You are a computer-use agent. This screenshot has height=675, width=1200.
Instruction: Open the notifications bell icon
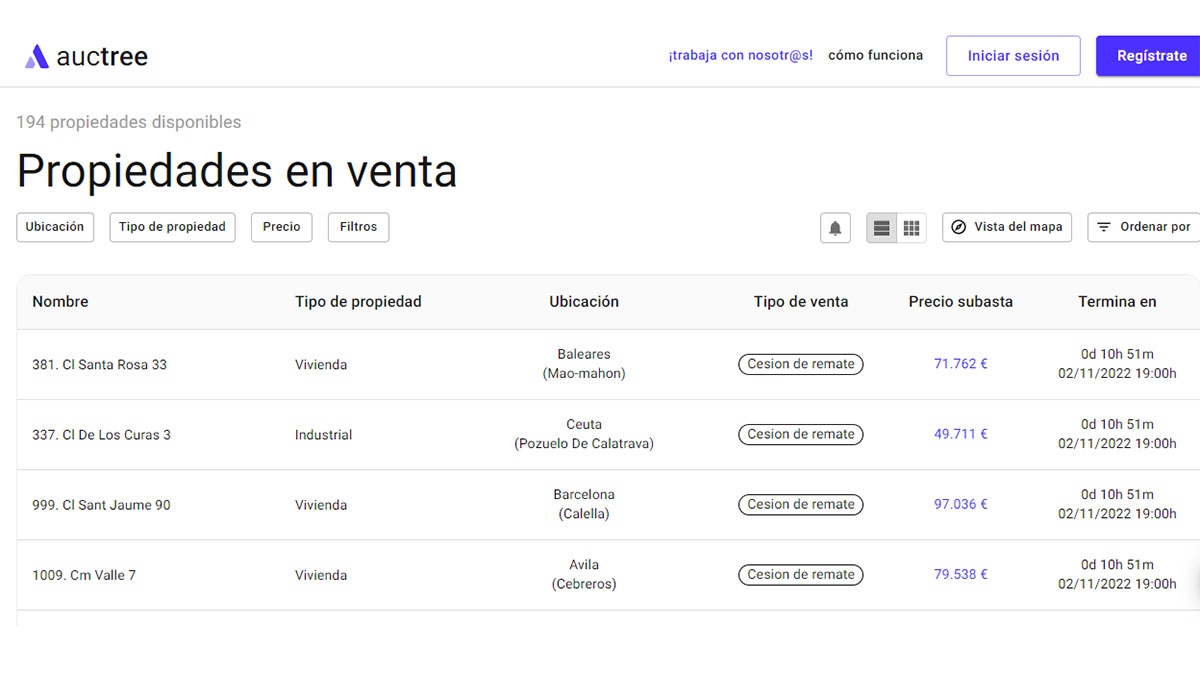(835, 227)
